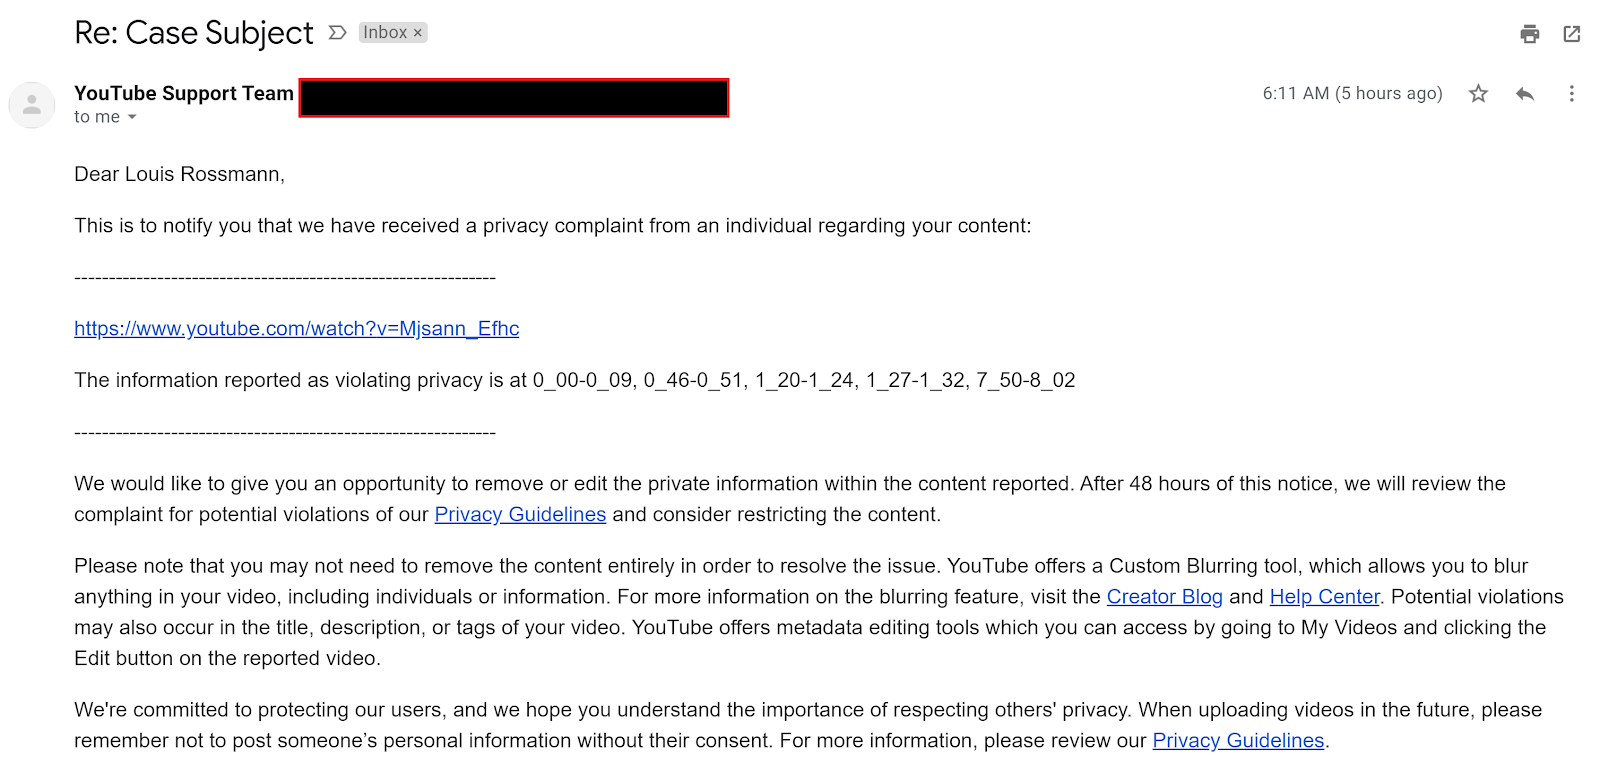The image size is (1600, 782).
Task: Click the sender's avatar icon
Action: coord(32,104)
